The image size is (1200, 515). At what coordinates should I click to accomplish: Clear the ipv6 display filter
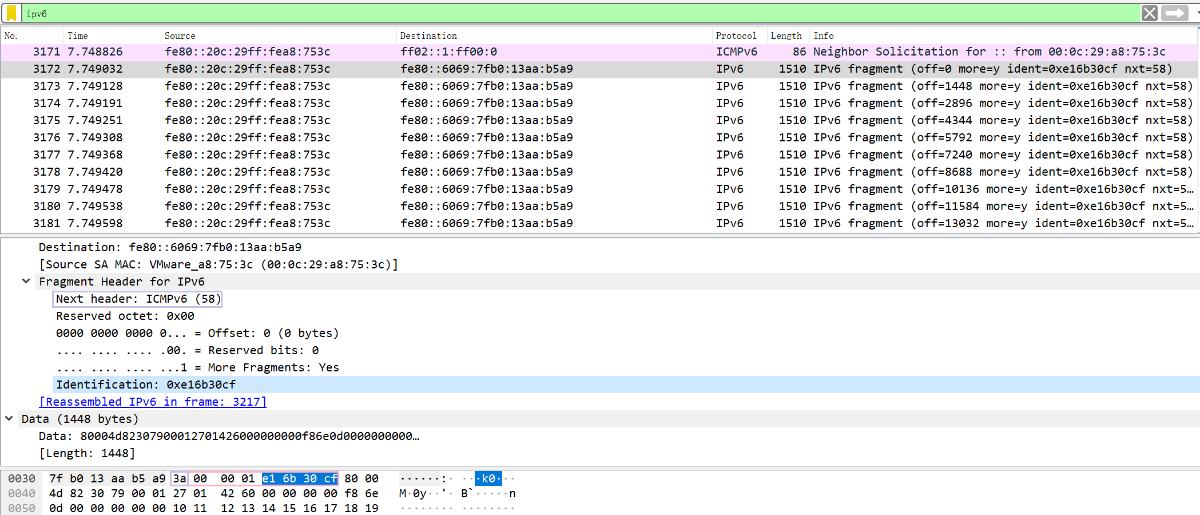click(x=1150, y=13)
